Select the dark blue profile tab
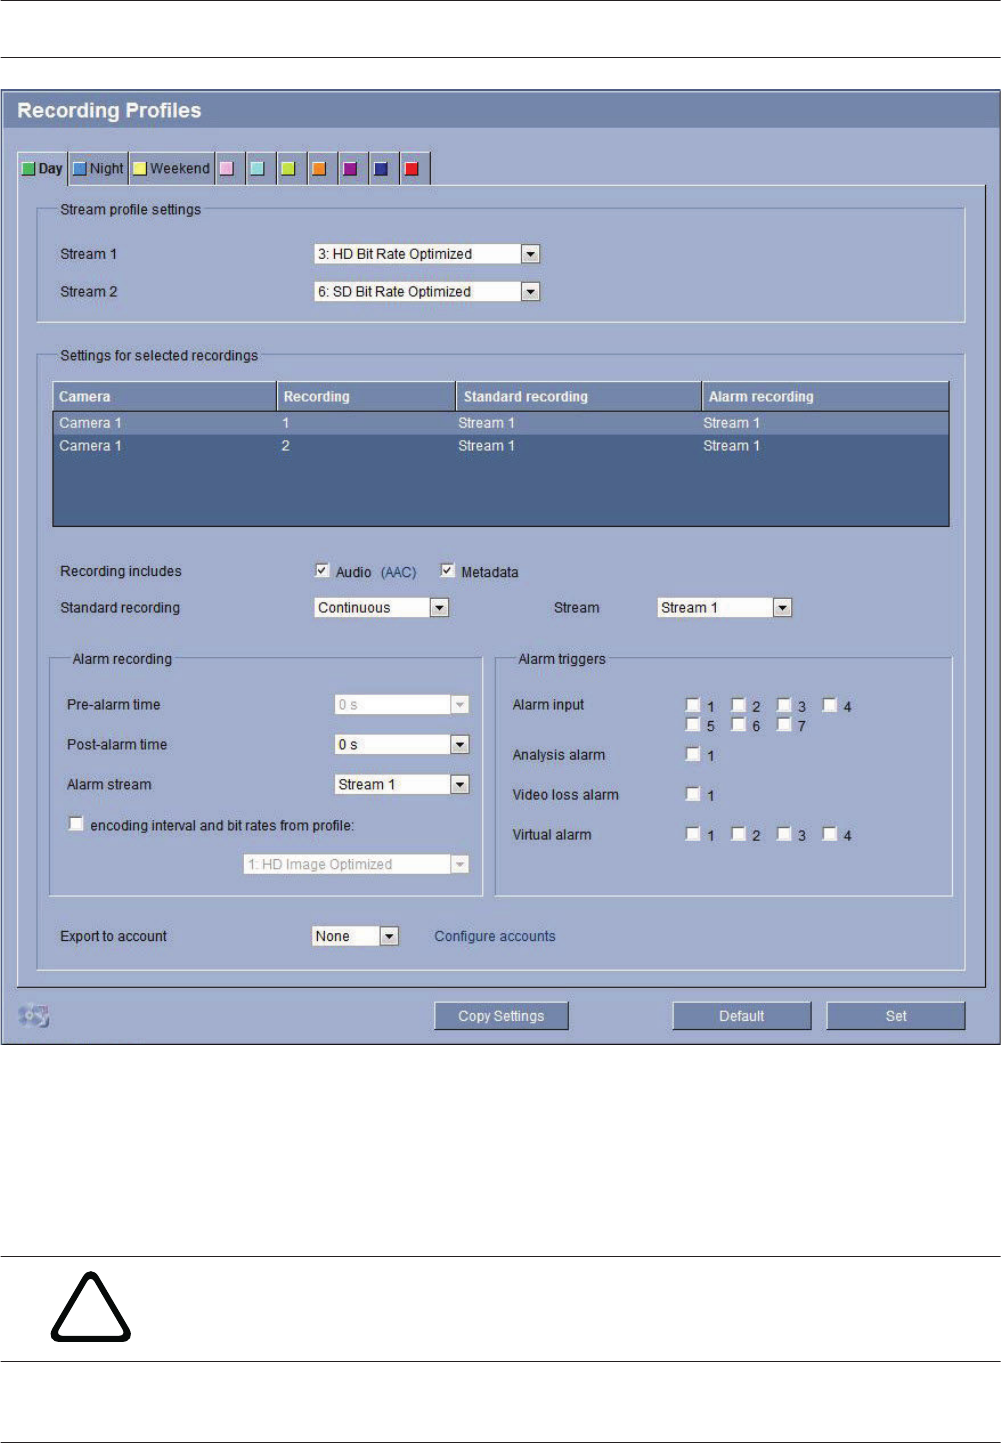The height and width of the screenshot is (1443, 1001). (x=381, y=169)
